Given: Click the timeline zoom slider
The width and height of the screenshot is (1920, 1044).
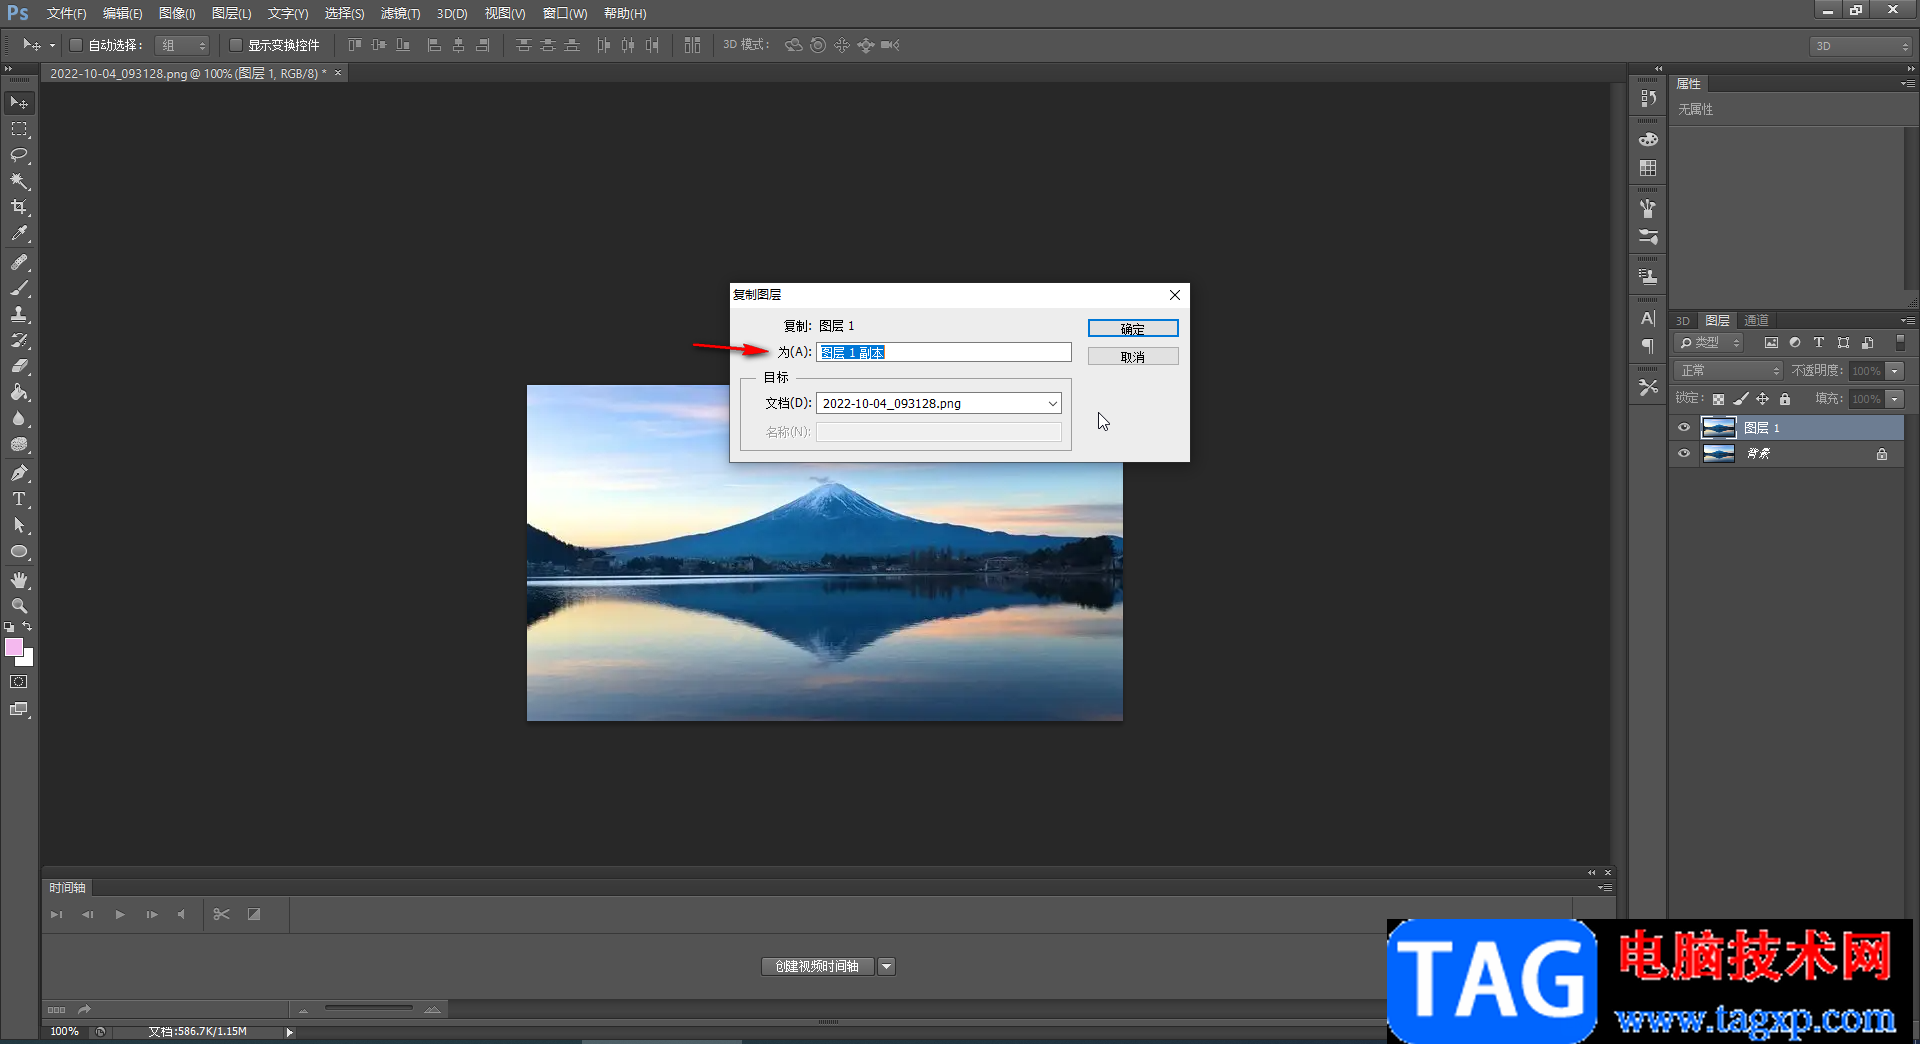Looking at the screenshot, I should point(369,1008).
